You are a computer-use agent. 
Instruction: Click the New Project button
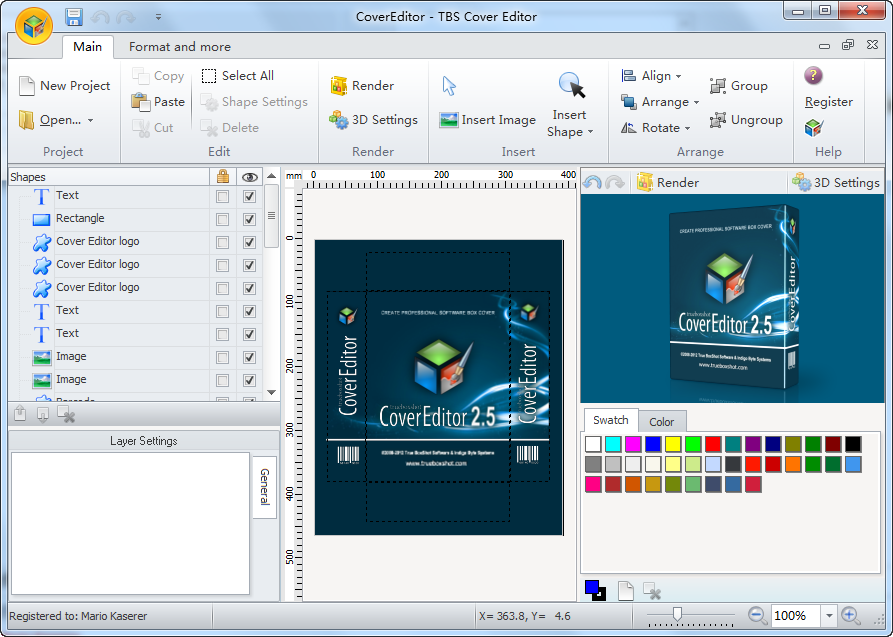[64, 86]
